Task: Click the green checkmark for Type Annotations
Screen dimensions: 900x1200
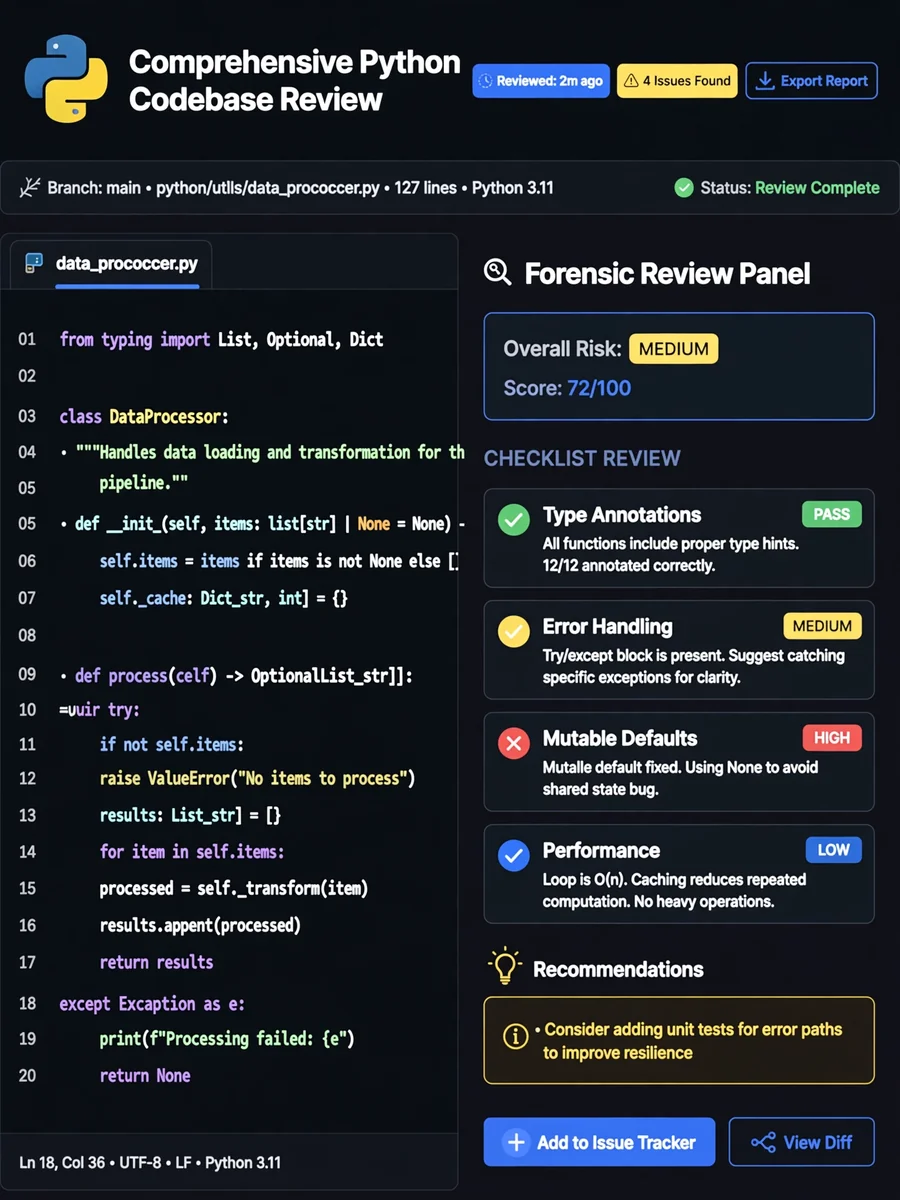Action: (x=514, y=520)
